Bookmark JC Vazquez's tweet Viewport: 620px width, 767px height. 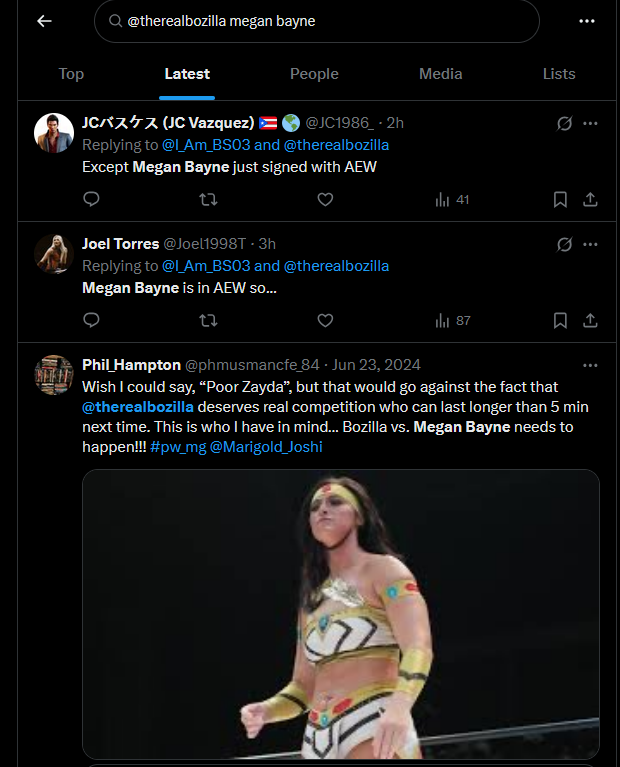pyautogui.click(x=560, y=199)
